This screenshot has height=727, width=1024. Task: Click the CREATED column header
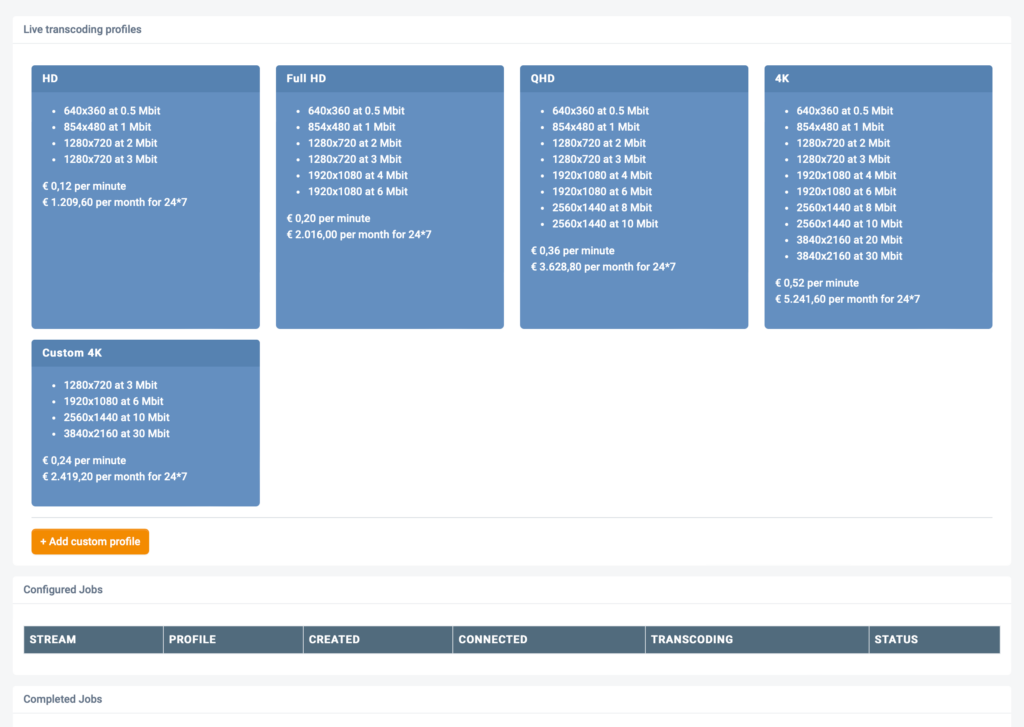click(334, 639)
